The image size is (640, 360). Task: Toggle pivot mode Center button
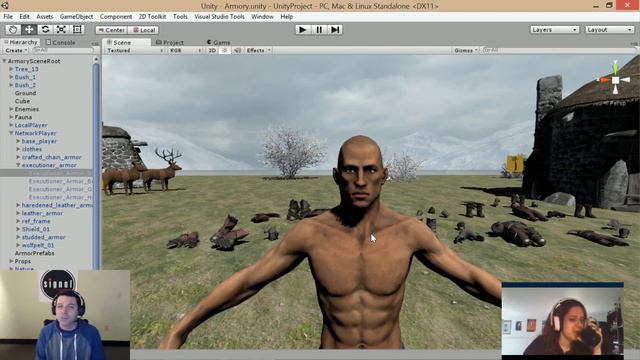tap(111, 30)
